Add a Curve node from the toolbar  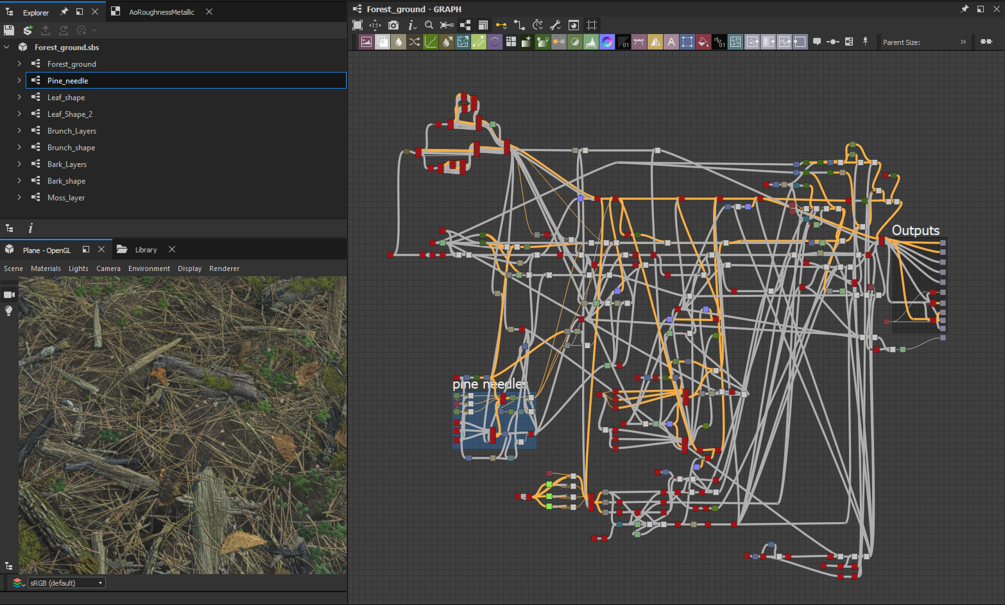click(431, 42)
